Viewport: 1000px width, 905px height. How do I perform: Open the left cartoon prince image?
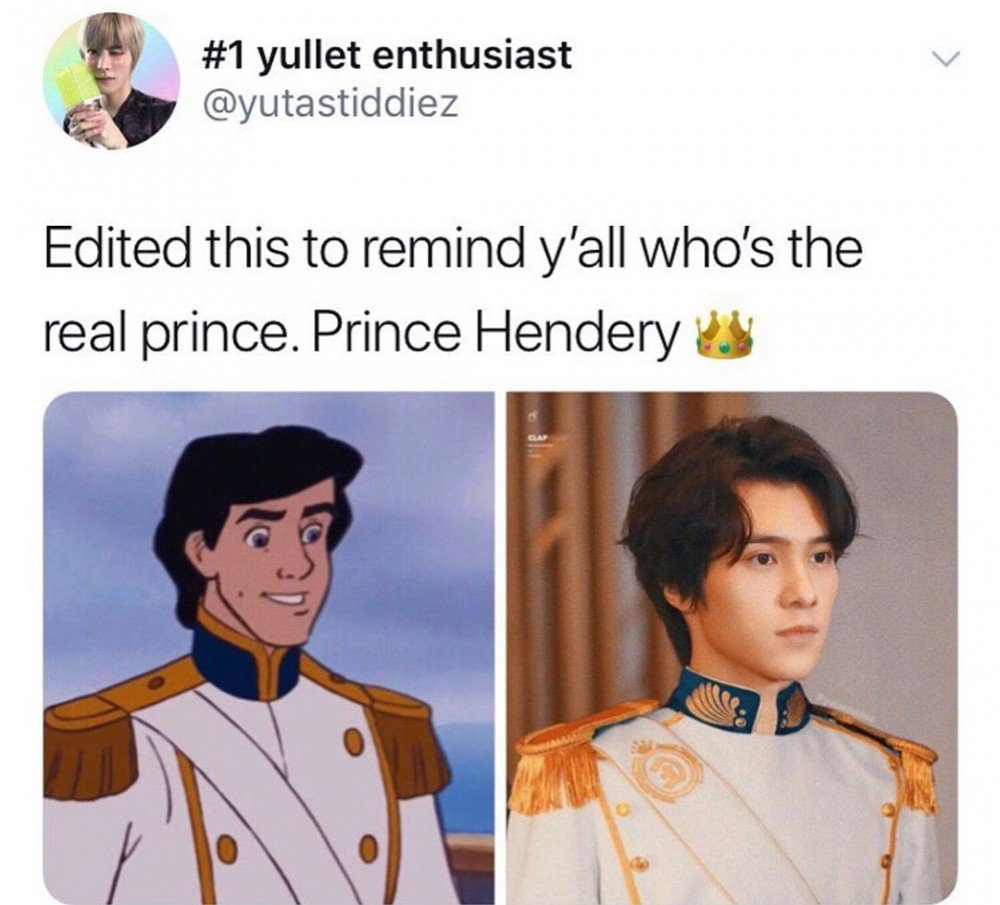click(268, 648)
